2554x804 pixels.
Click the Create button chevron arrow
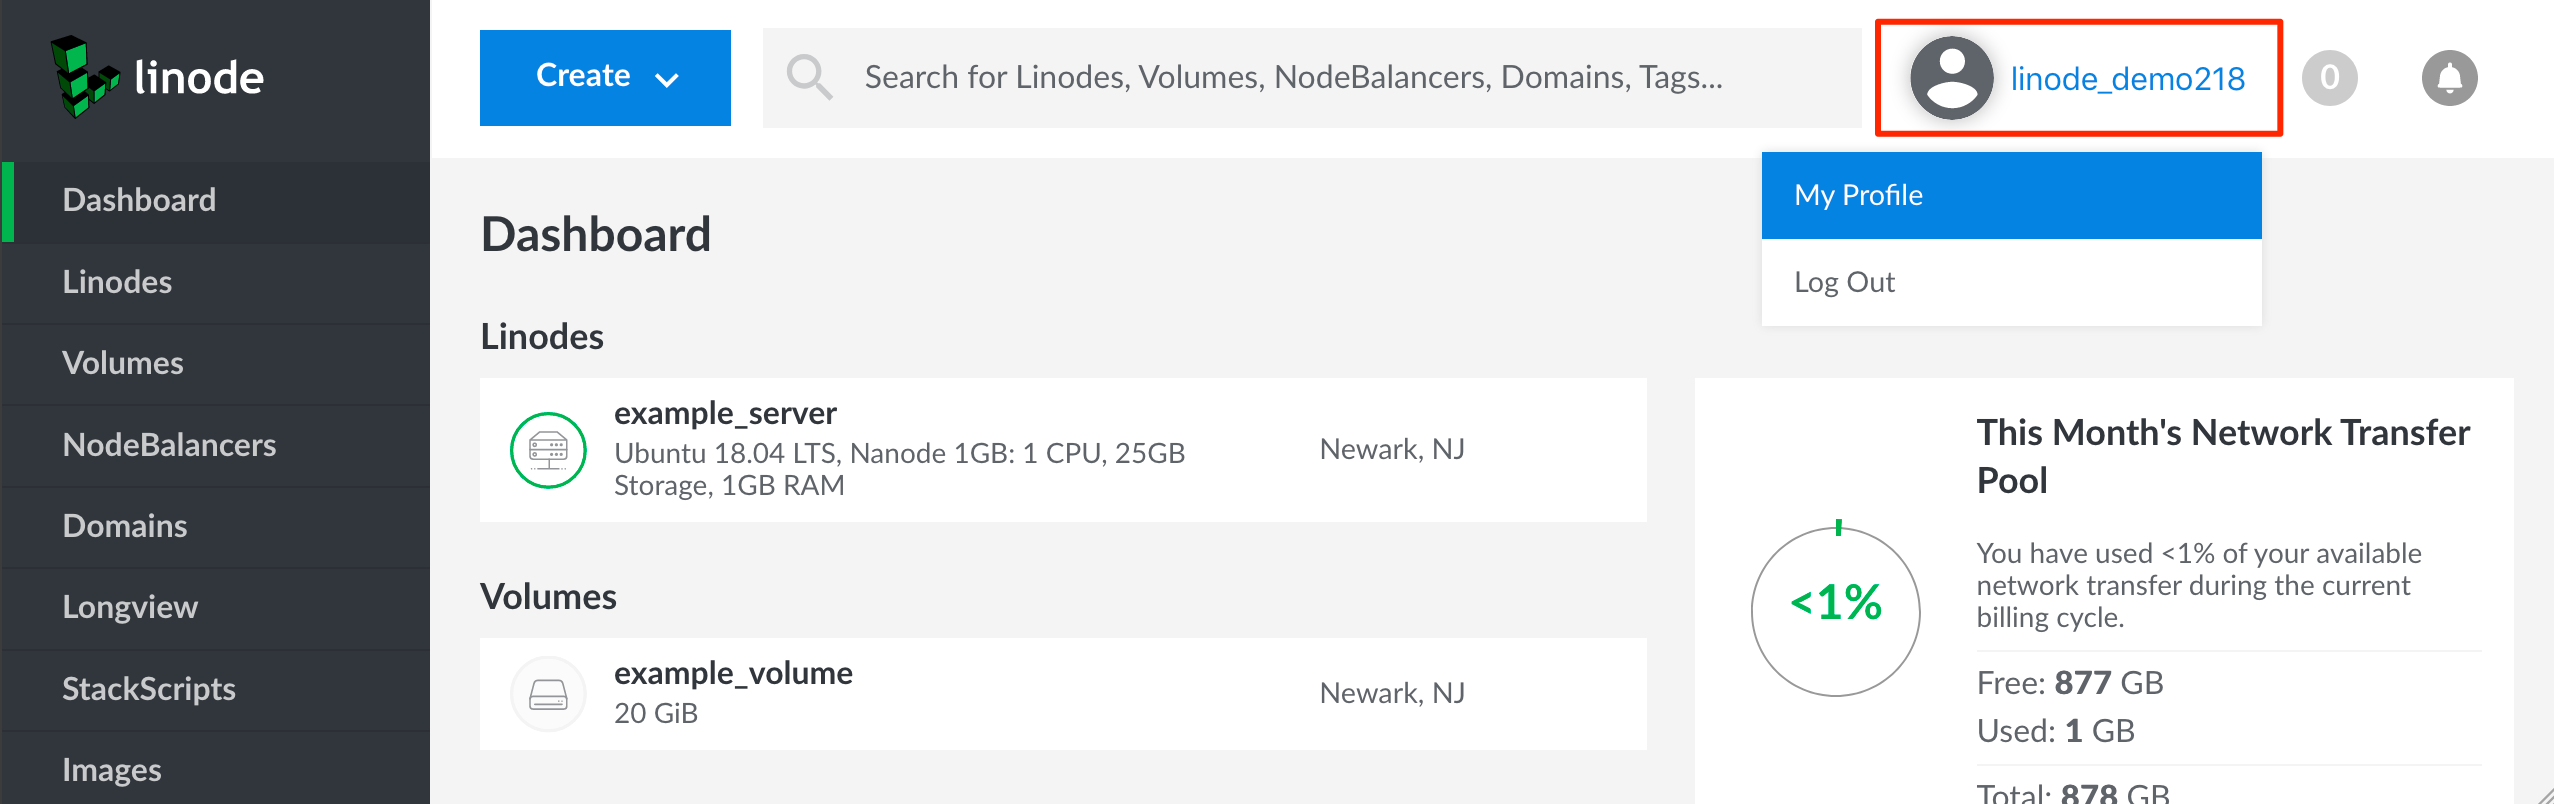point(667,79)
